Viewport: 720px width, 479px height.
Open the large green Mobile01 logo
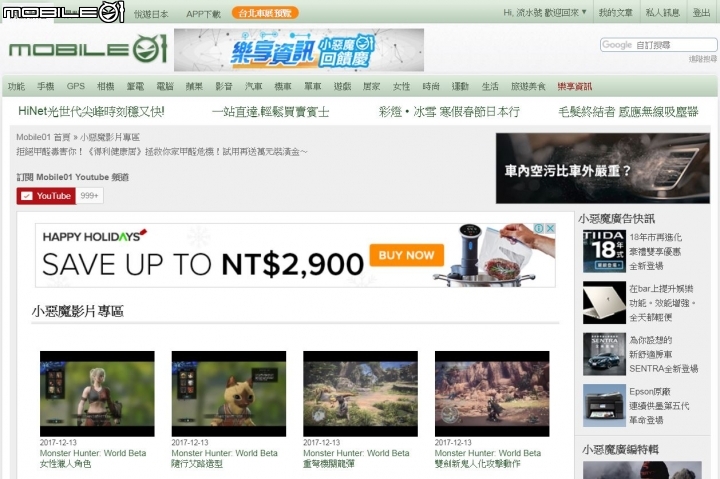[88, 49]
